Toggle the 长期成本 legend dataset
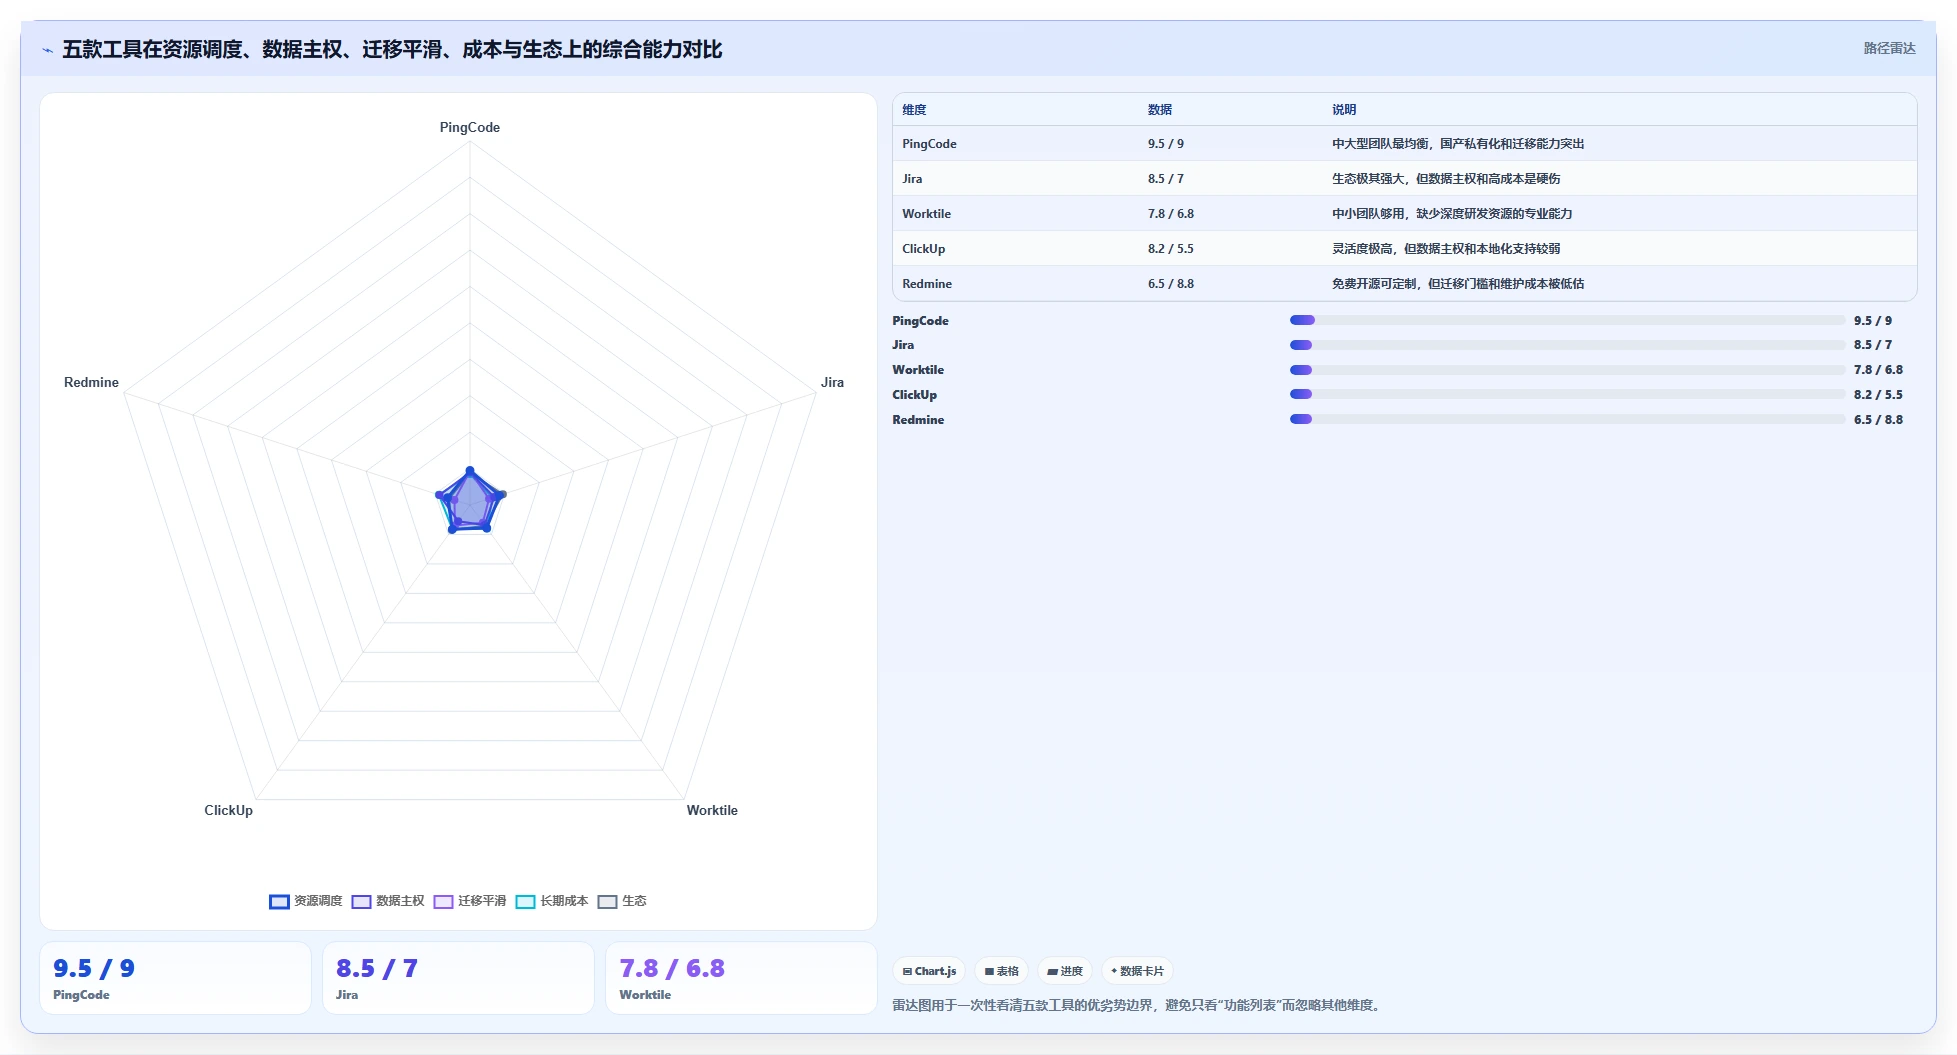 point(552,901)
